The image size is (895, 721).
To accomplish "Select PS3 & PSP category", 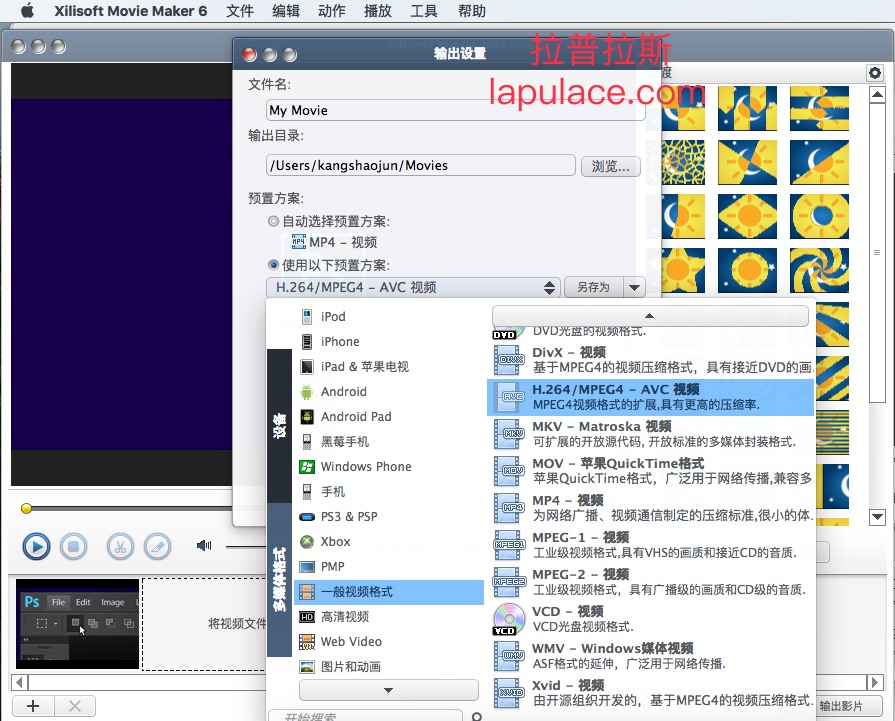I will coord(388,517).
